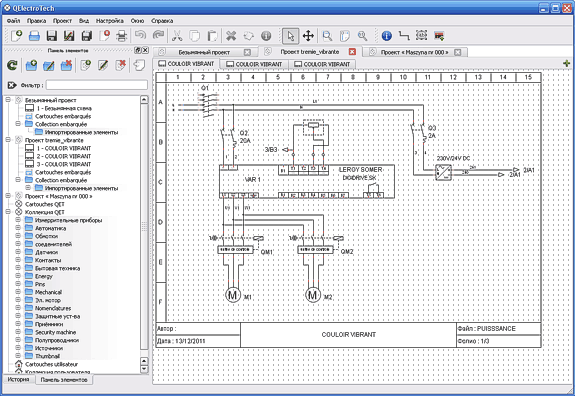This screenshot has height=396, width=575.
Task: Expand the Контакты folder
Action: [x=18, y=260]
